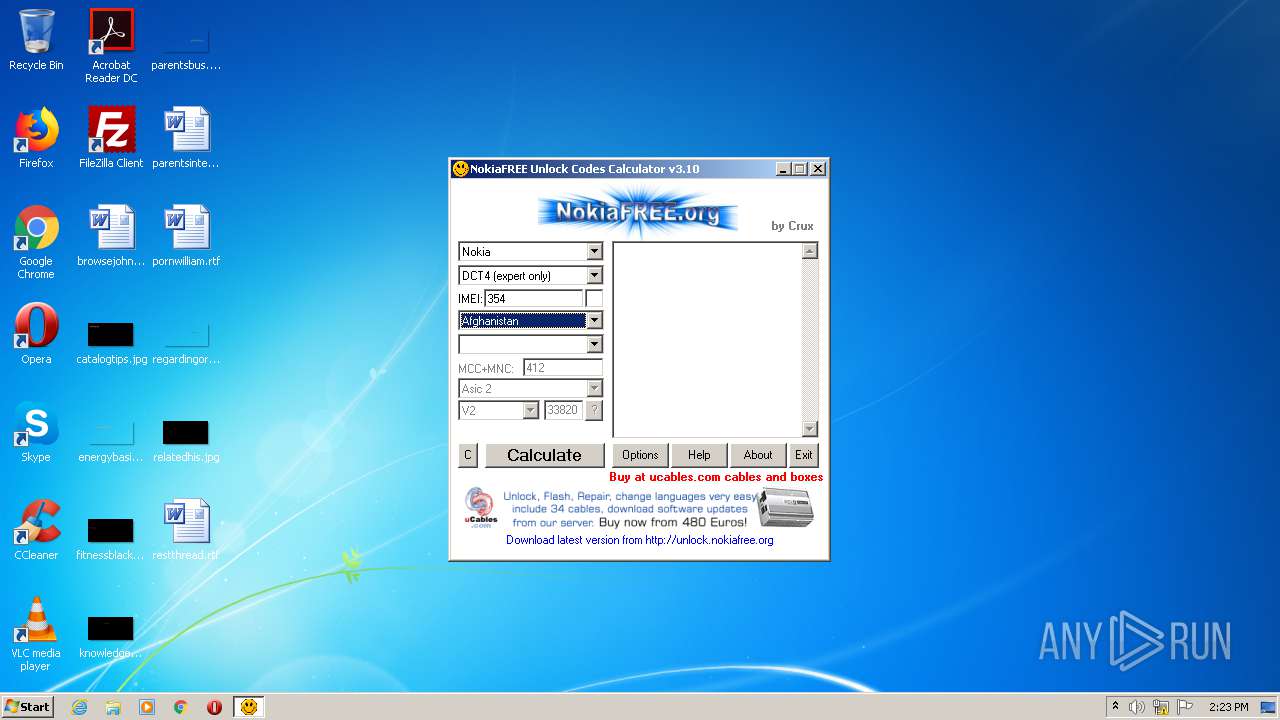Screen dimensions: 1280x720
Task: Open Google Chrome desktop shortcut
Action: coord(36,242)
